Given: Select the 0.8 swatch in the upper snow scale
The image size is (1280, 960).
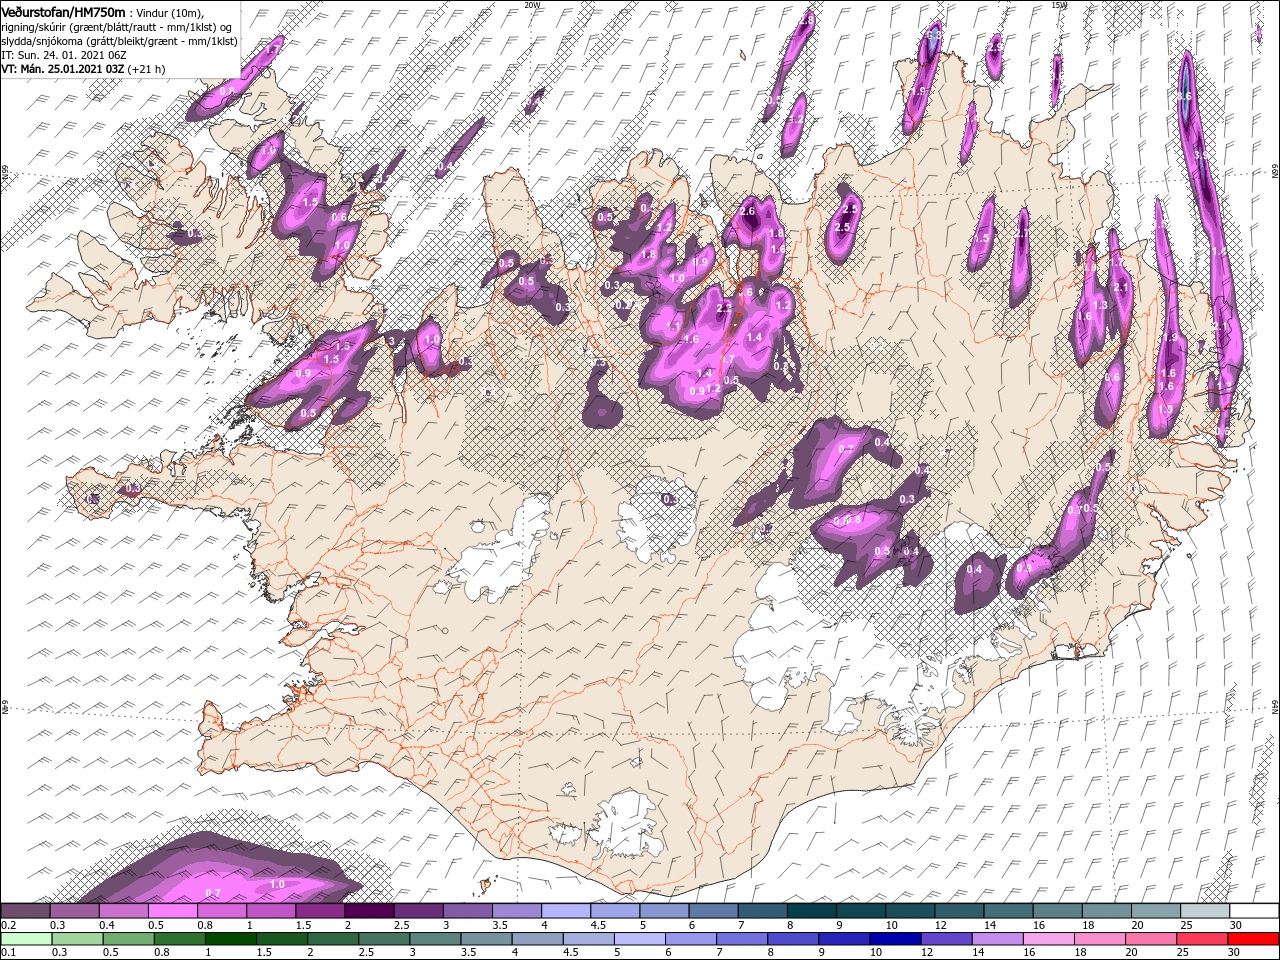Looking at the screenshot, I should tap(222, 911).
